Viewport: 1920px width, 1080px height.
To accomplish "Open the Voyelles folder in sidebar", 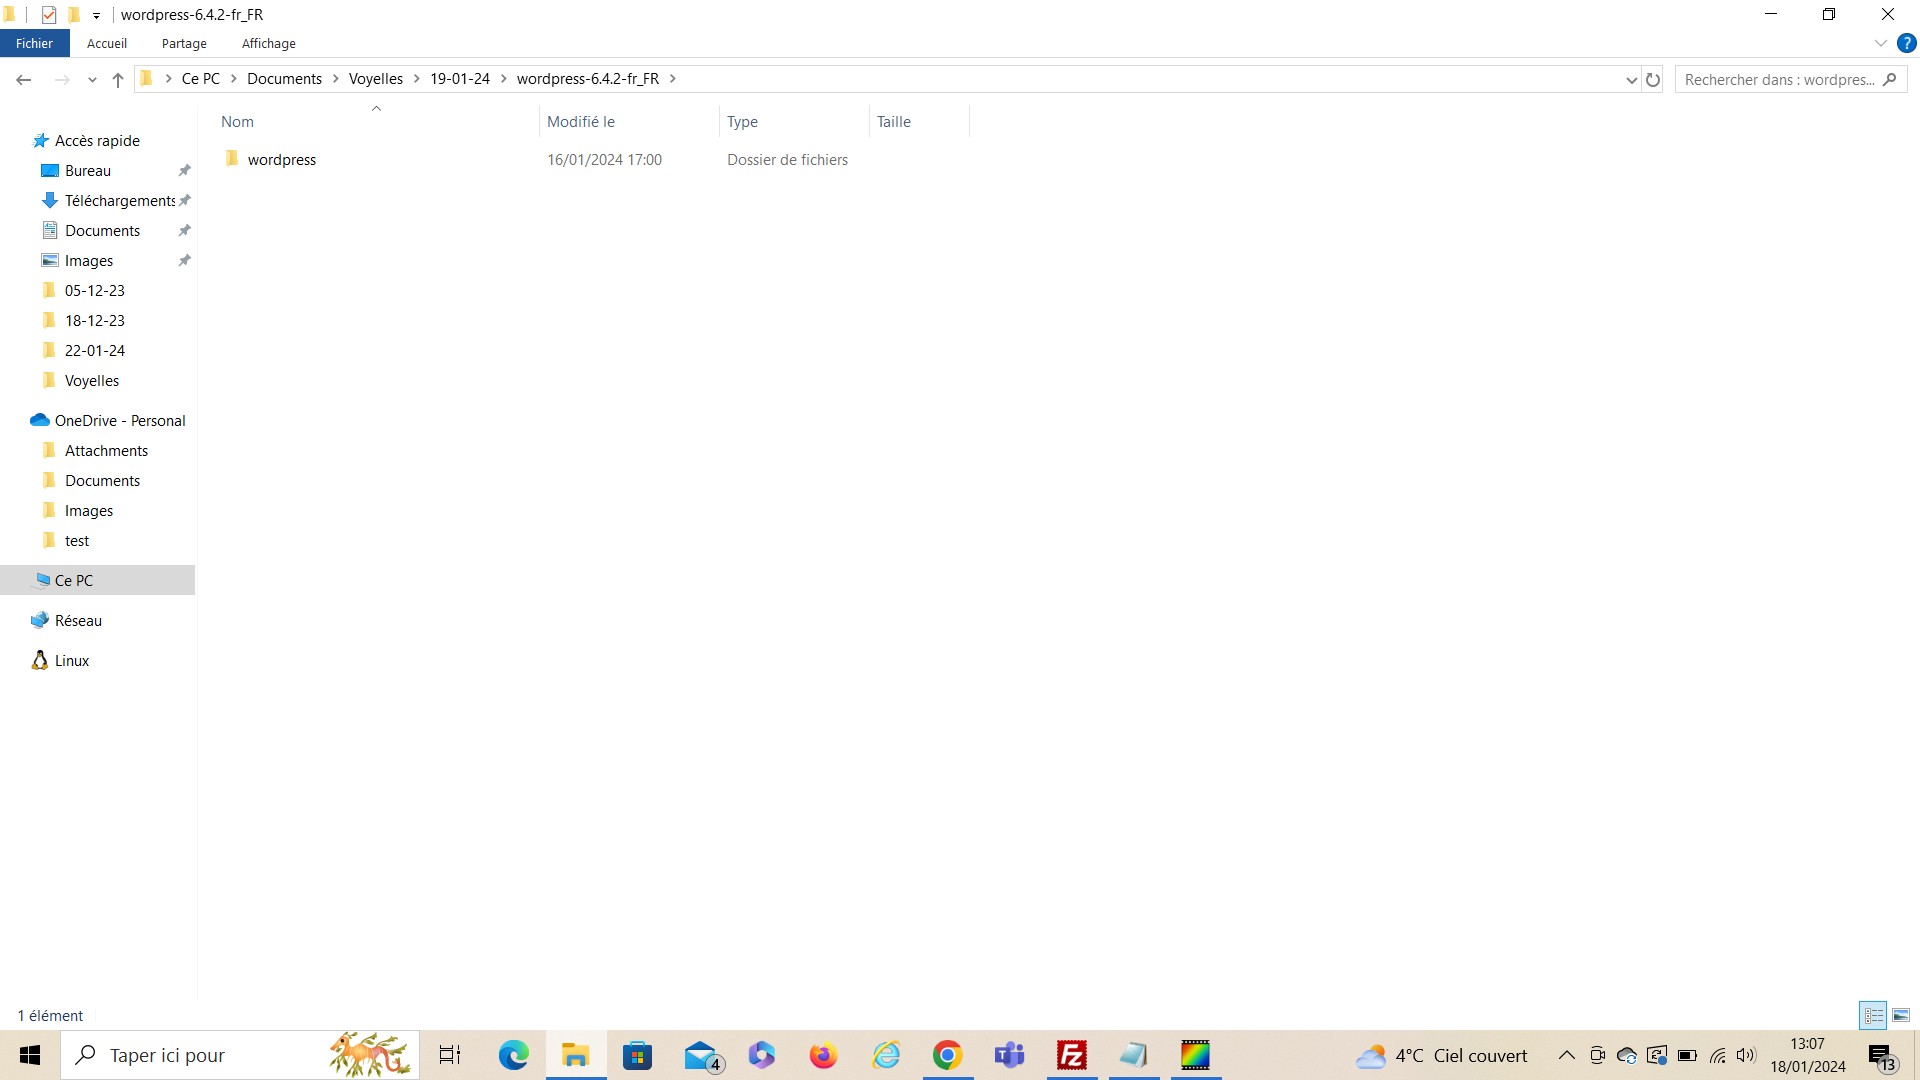I will tap(92, 381).
